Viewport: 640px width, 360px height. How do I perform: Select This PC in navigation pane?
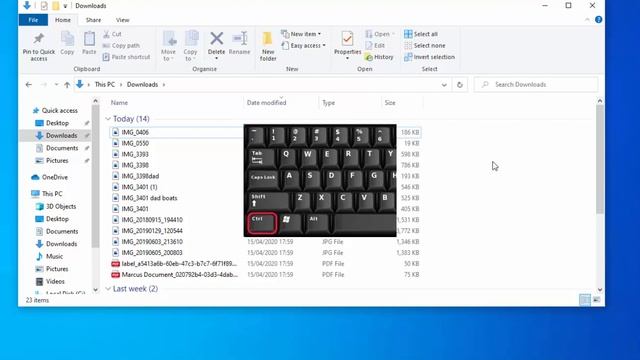[52, 194]
